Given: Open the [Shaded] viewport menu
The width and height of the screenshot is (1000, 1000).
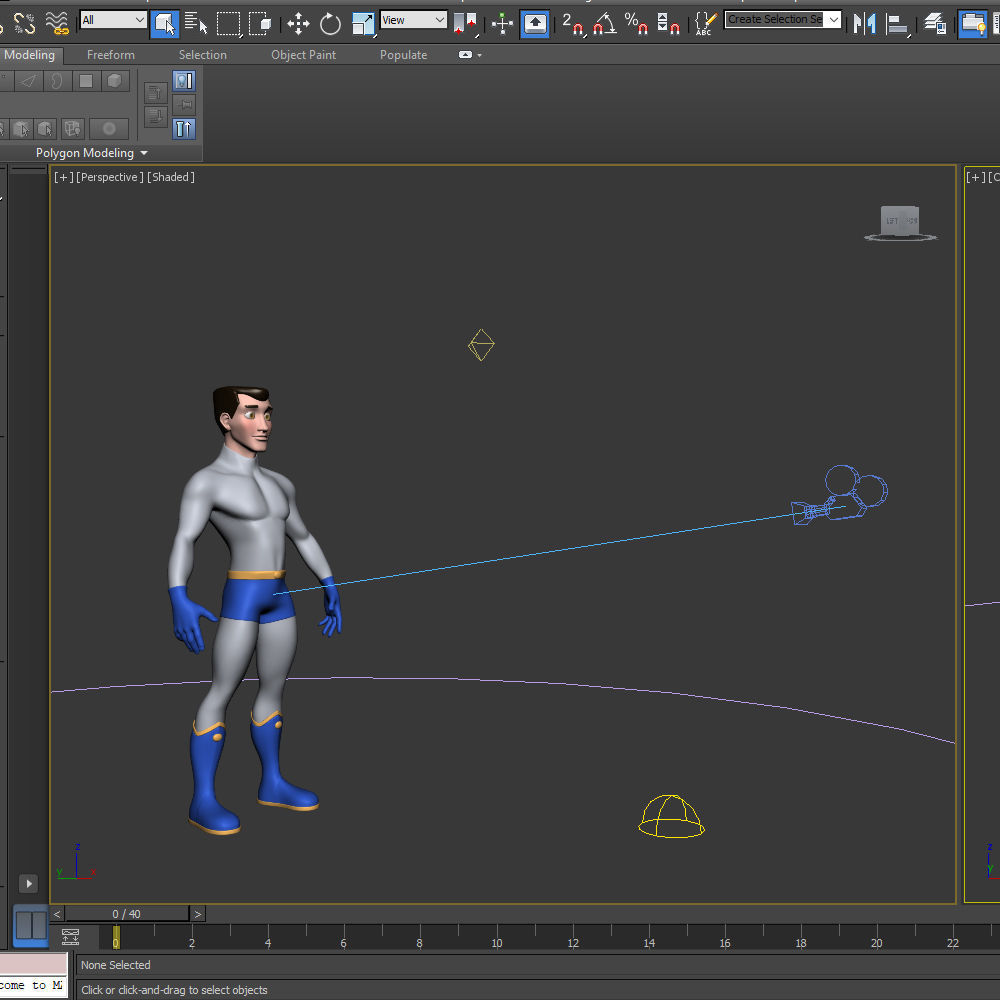Looking at the screenshot, I should click(170, 177).
